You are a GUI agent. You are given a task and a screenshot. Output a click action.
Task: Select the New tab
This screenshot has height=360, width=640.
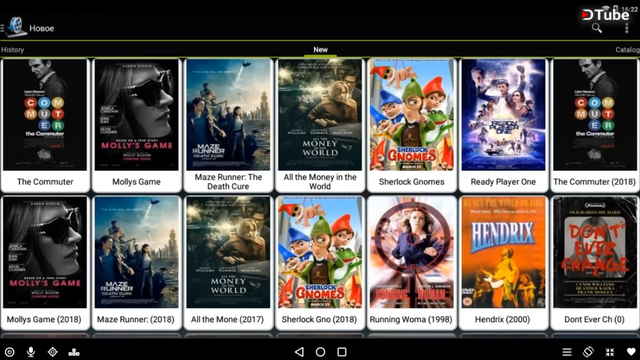click(x=320, y=49)
